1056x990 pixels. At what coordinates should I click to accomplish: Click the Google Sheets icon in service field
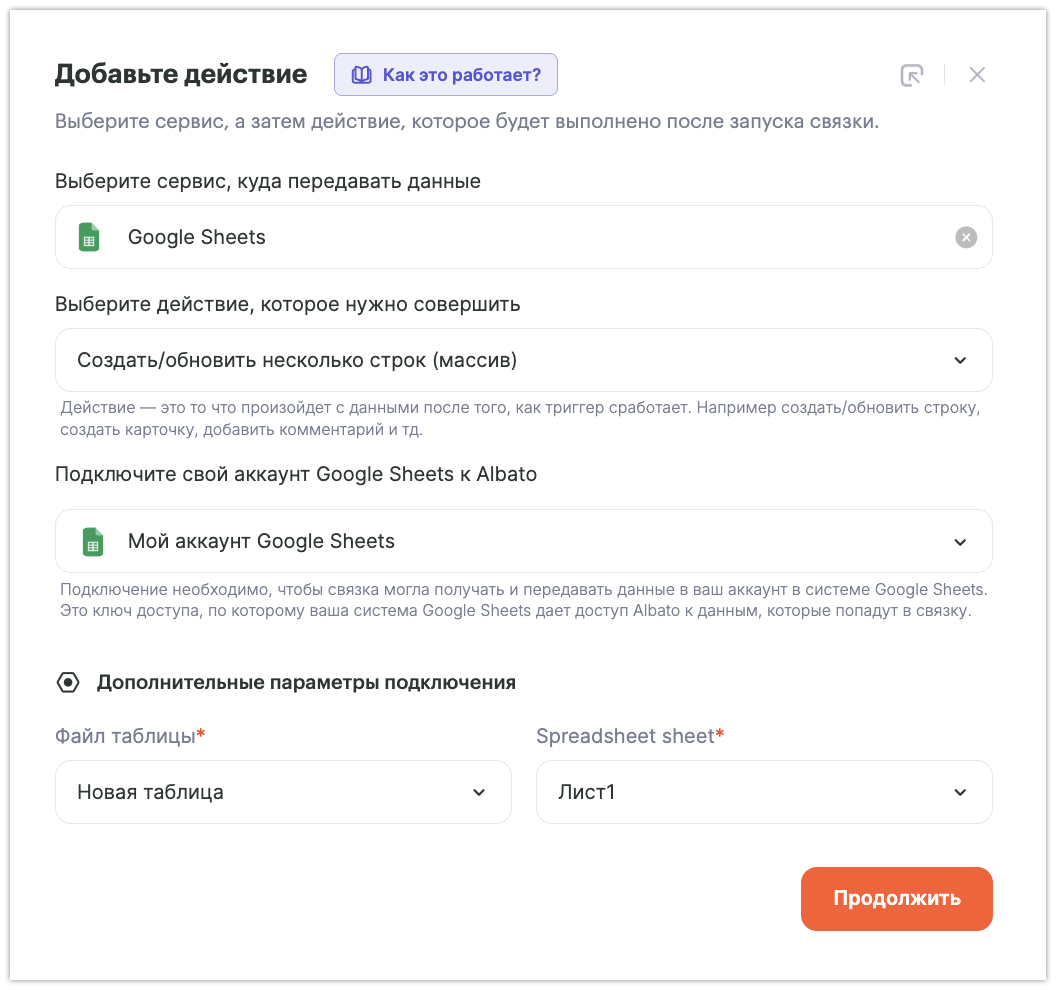[x=89, y=237]
